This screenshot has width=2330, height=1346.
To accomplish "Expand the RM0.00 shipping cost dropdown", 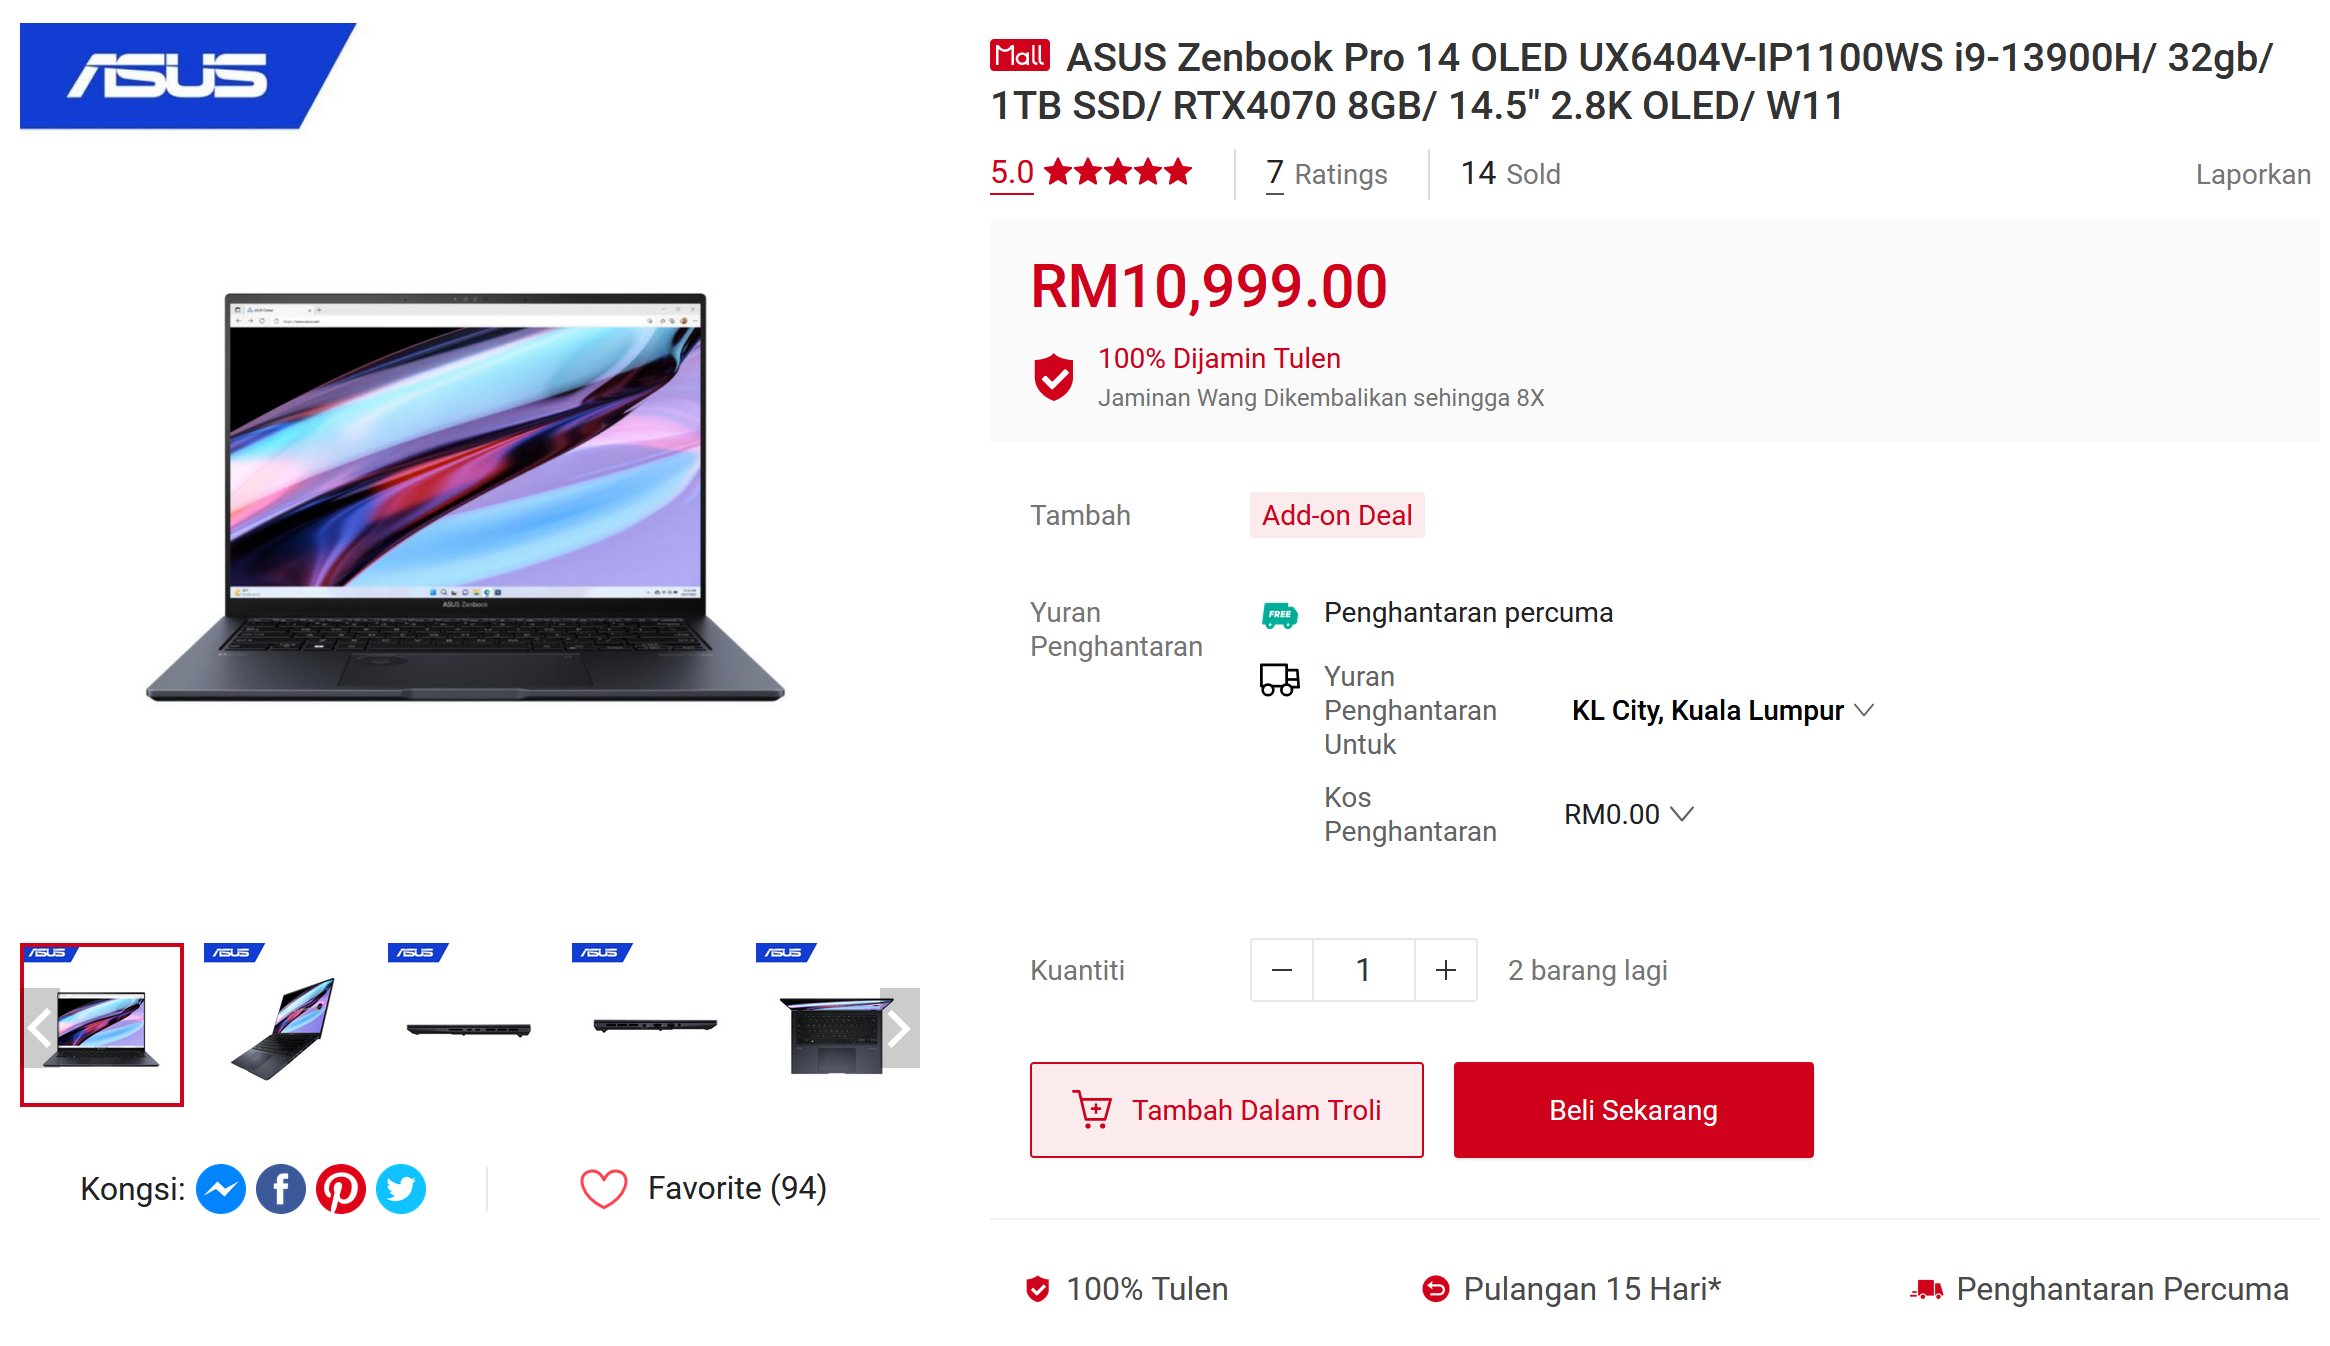I will pyautogui.click(x=1628, y=814).
